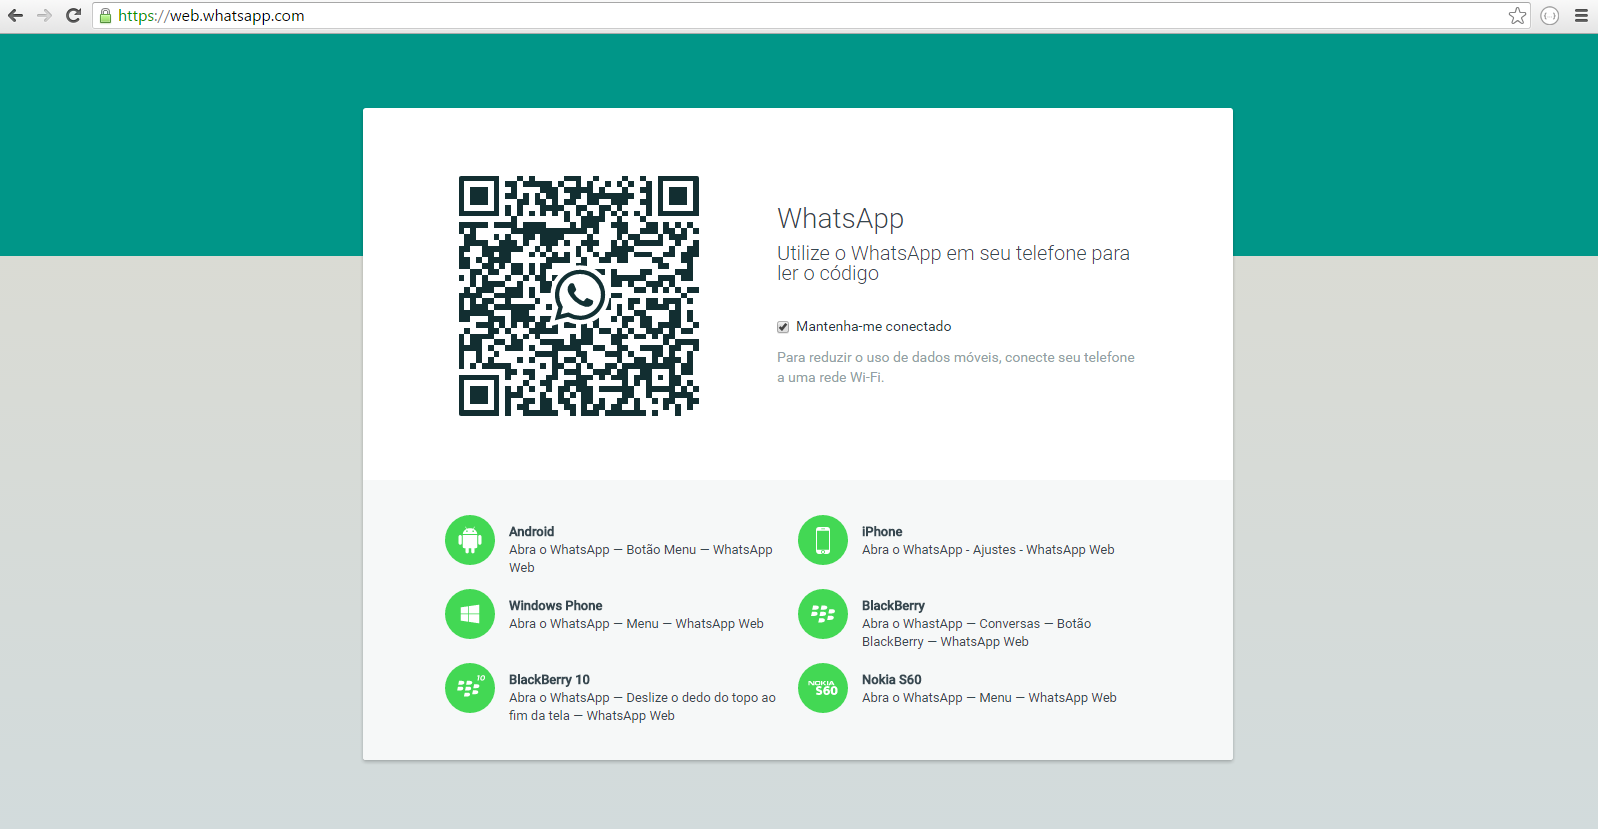1600x829 pixels.
Task: Click the browser forward arrow
Action: click(44, 15)
